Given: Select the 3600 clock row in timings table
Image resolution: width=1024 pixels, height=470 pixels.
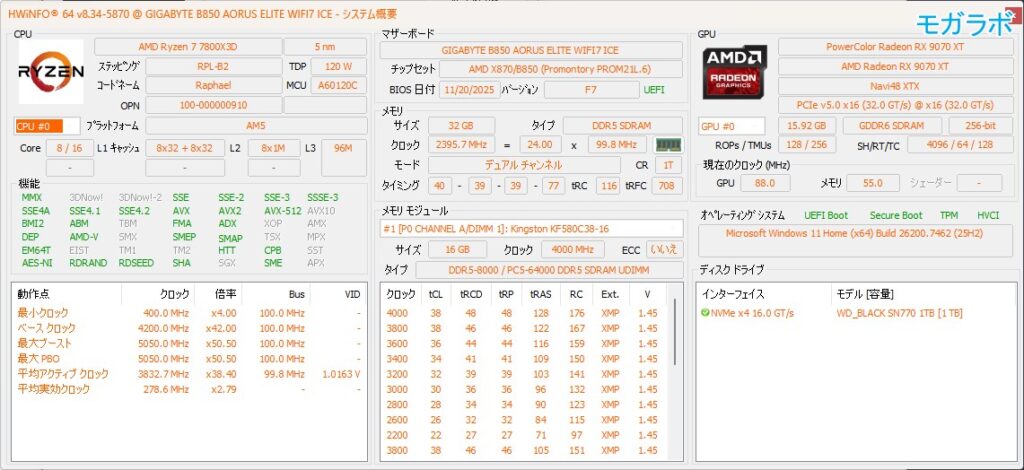Looking at the screenshot, I should click(x=526, y=343).
